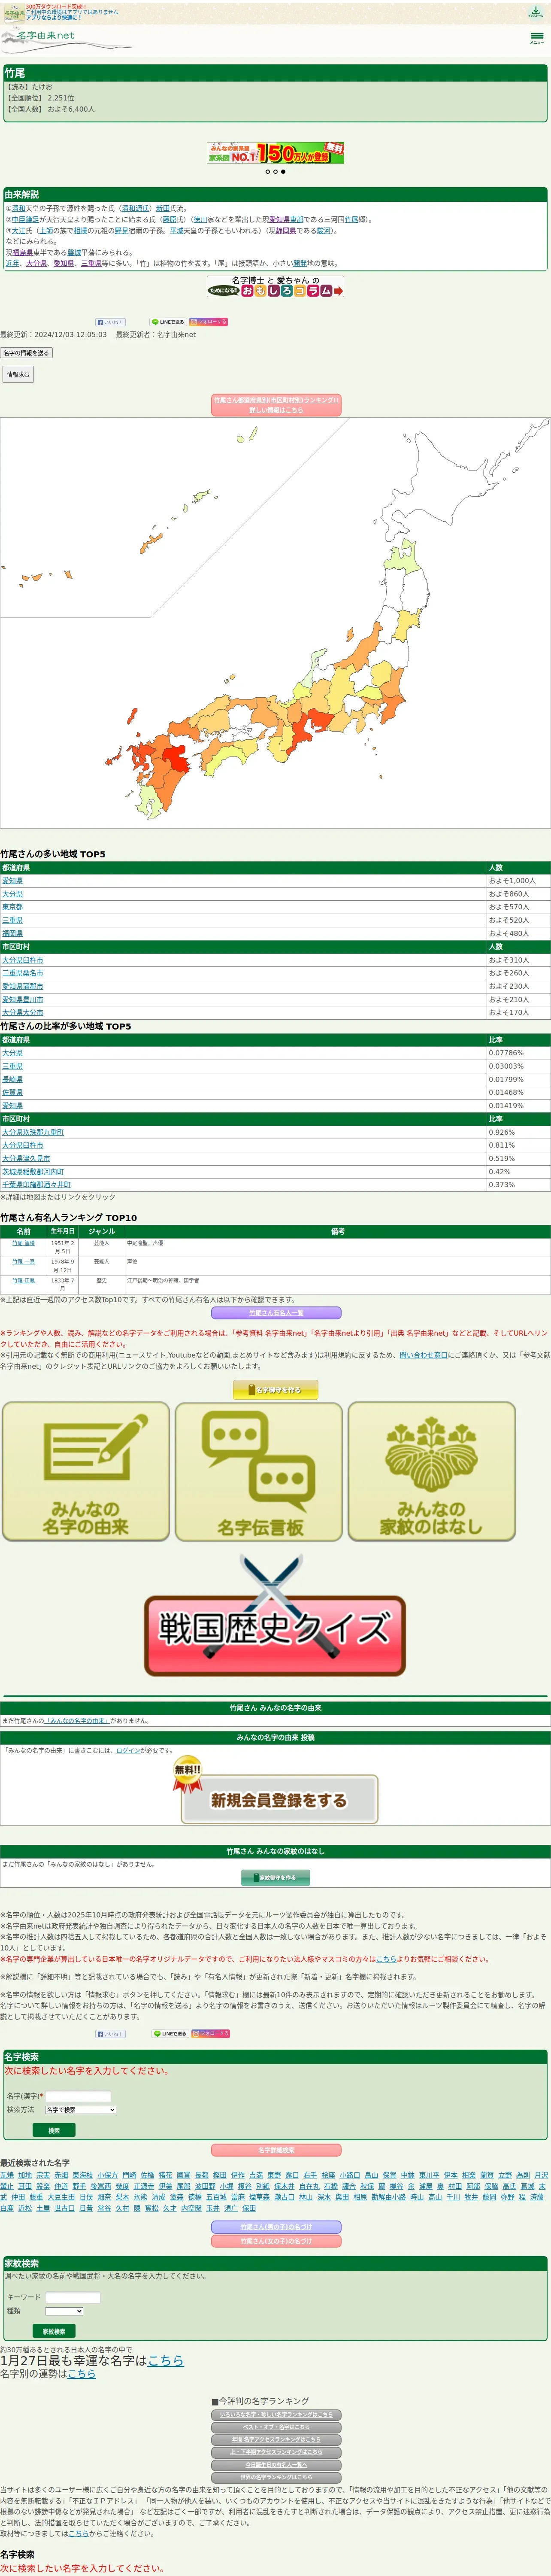Open the pink 名字詳細検索 button
This screenshot has height=2576, width=551.
coord(276,2151)
